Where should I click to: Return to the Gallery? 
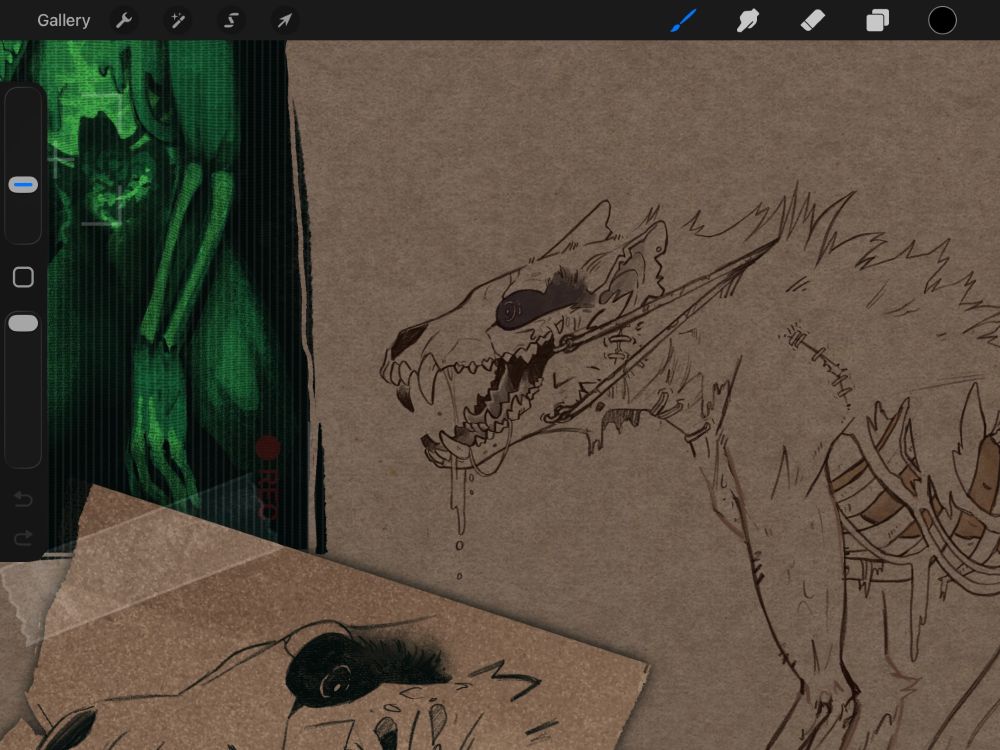click(x=63, y=20)
